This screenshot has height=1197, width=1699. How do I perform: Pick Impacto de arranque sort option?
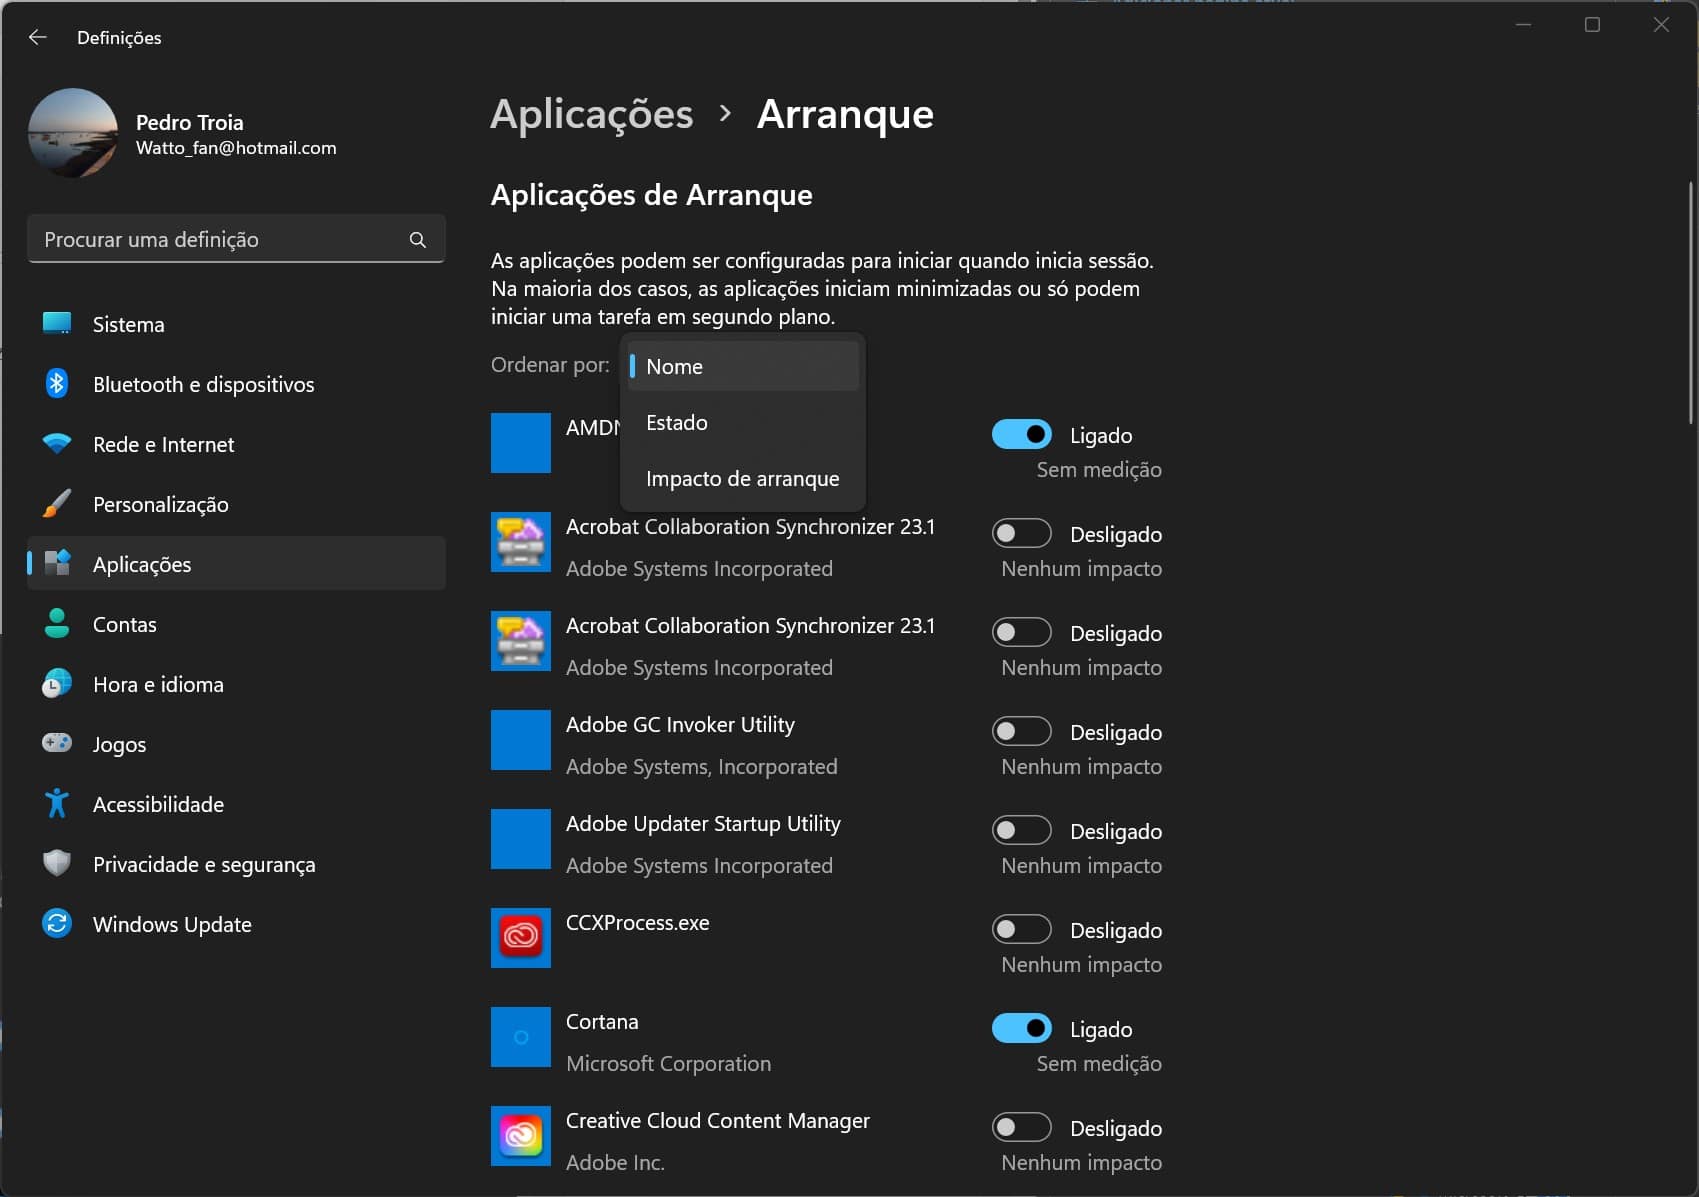743,479
